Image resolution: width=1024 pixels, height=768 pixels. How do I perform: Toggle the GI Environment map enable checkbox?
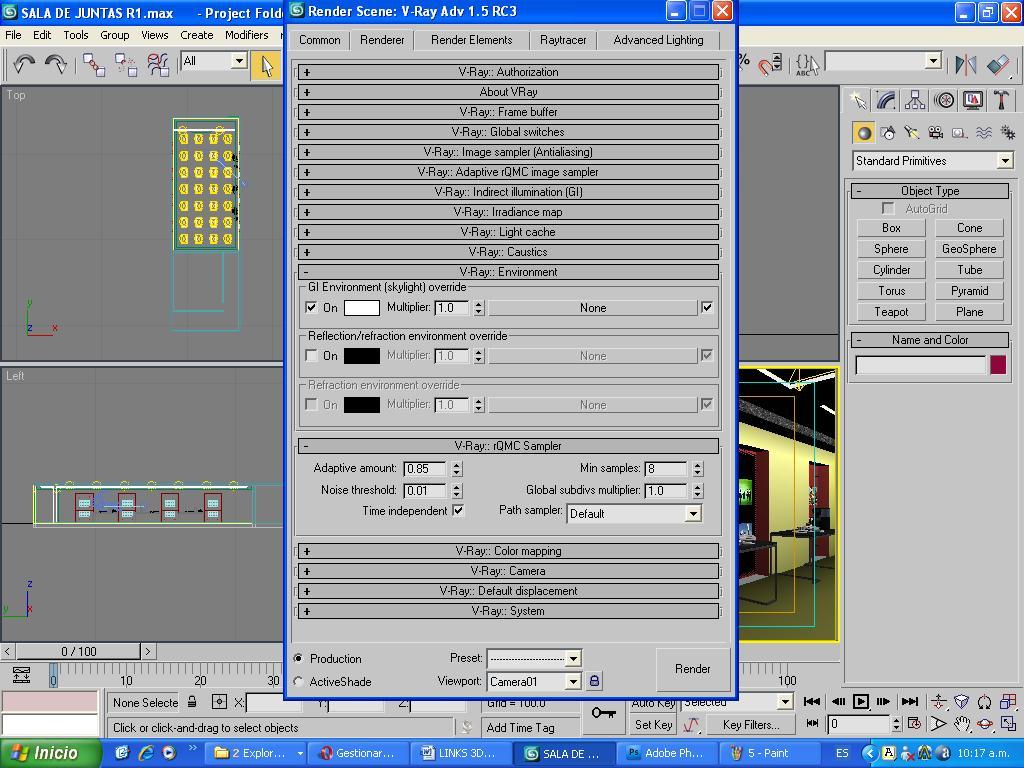(x=707, y=307)
